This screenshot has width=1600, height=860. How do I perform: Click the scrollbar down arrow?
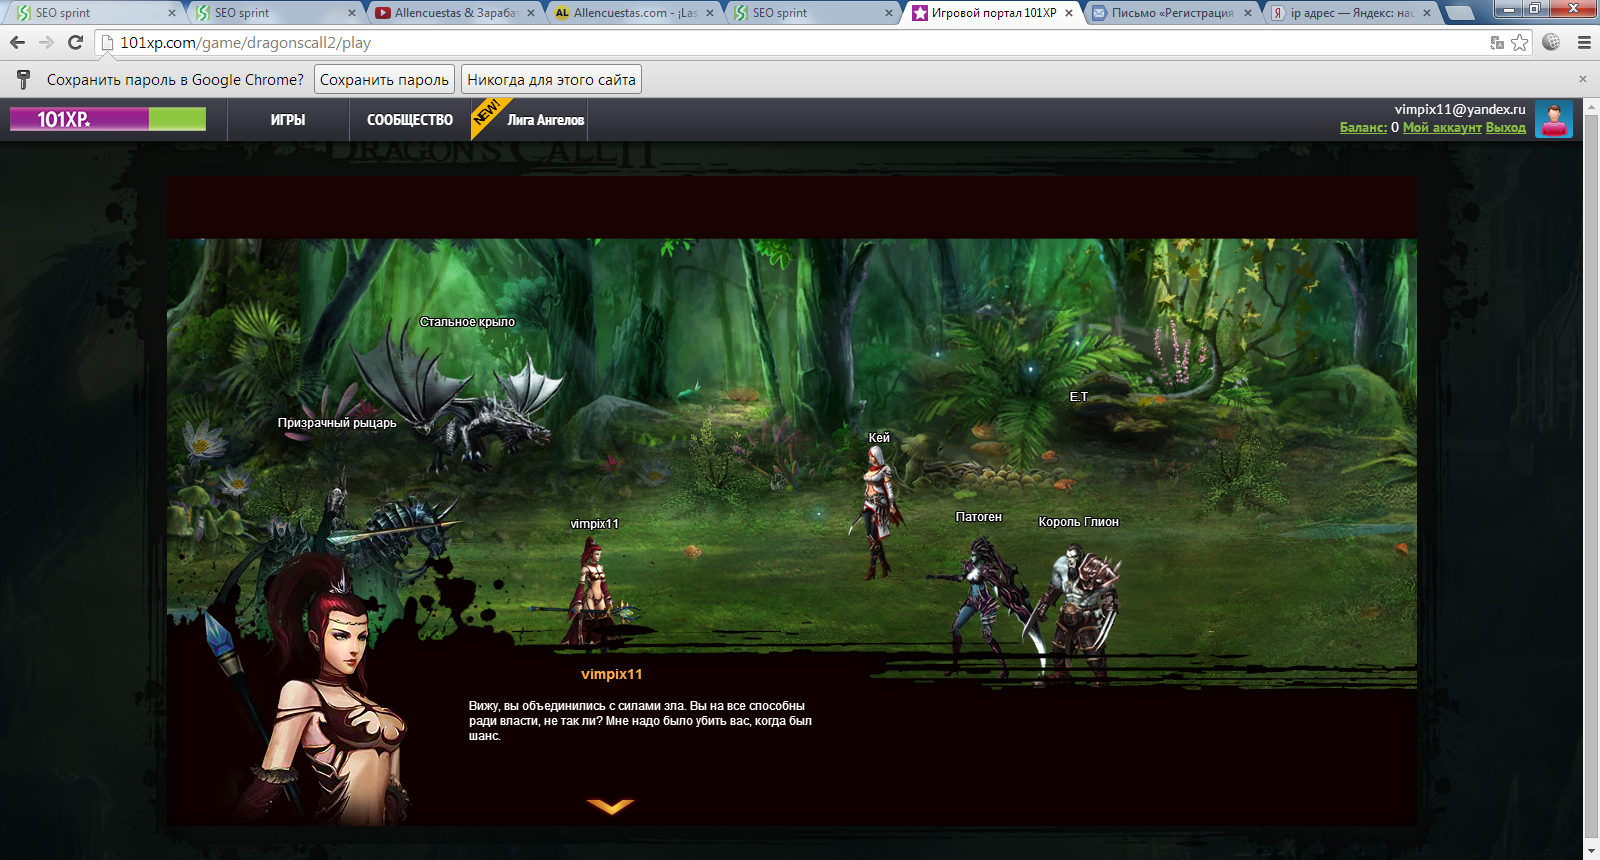(1591, 851)
